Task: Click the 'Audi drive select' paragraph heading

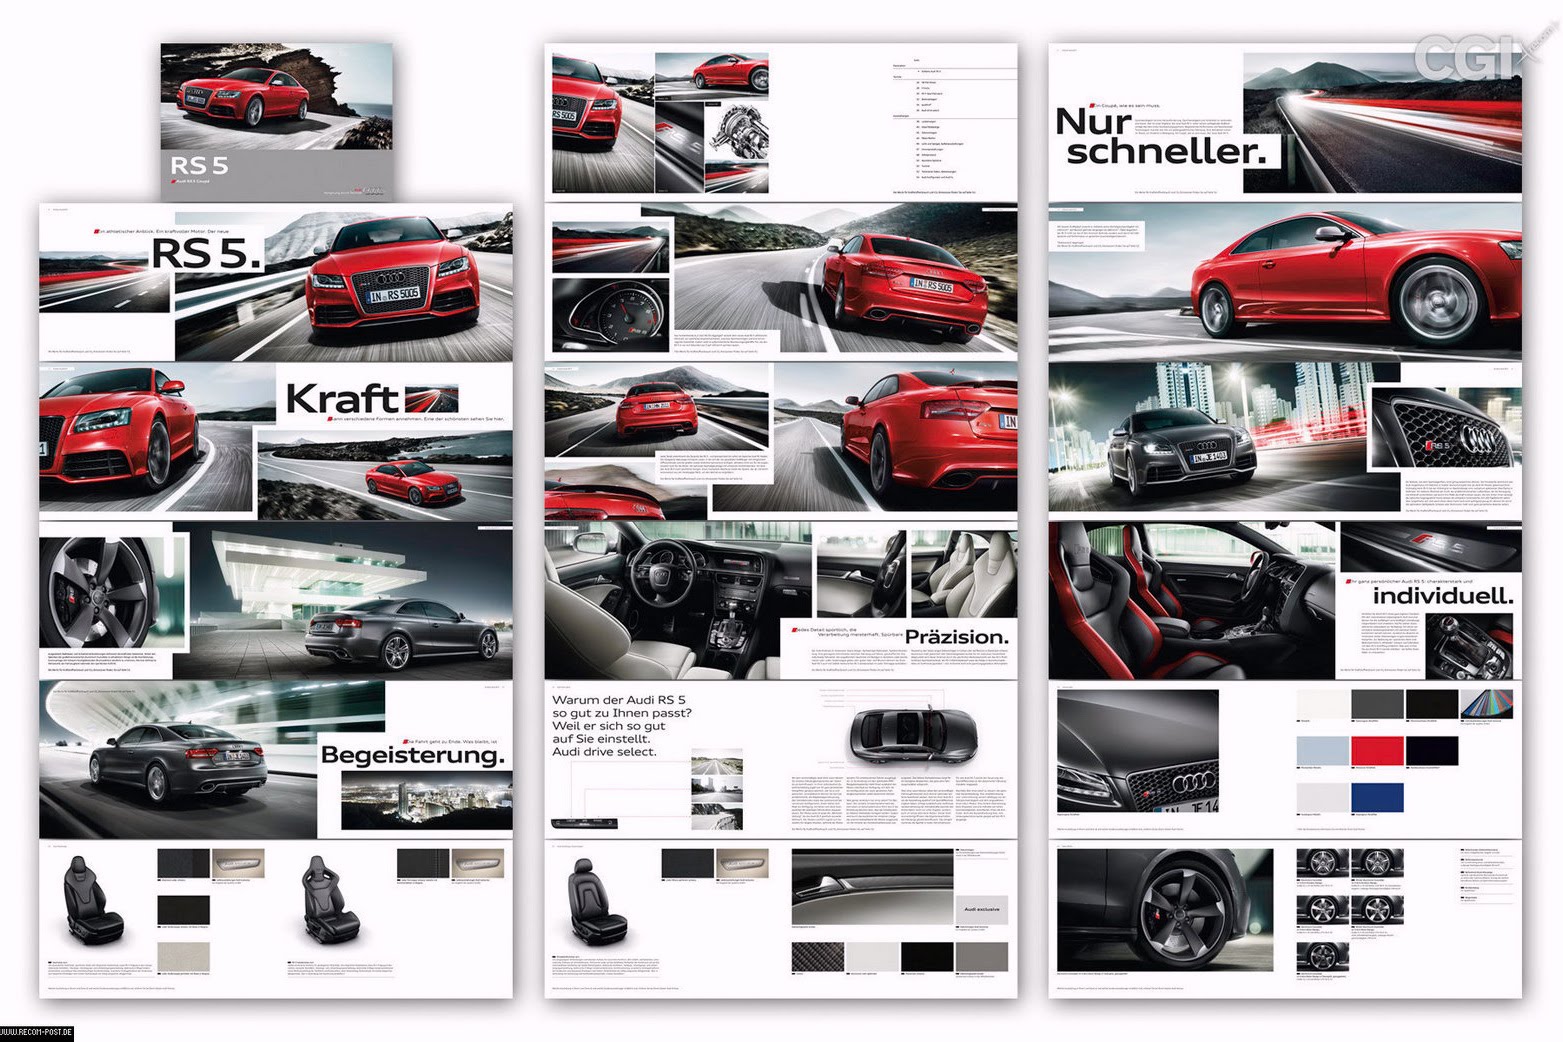Action: [621, 725]
